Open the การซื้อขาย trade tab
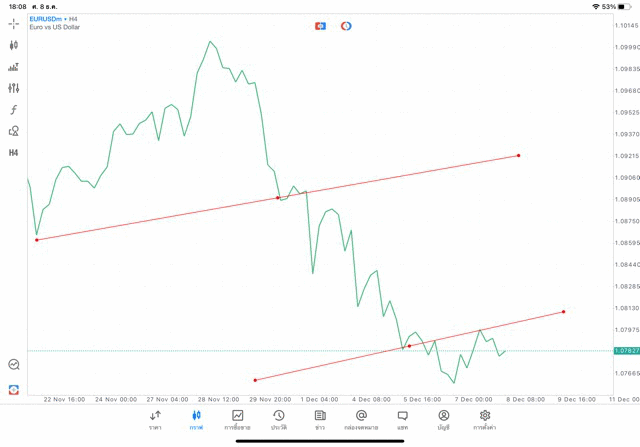 (238, 420)
